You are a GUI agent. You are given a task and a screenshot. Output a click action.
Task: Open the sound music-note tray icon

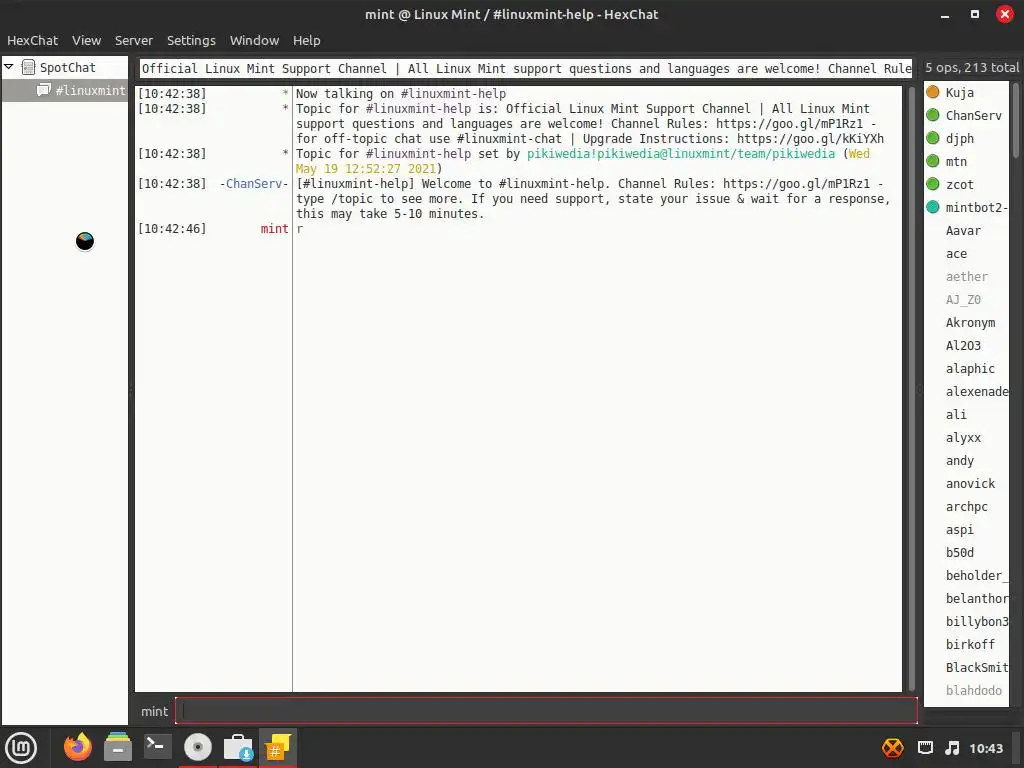pyautogui.click(x=953, y=748)
